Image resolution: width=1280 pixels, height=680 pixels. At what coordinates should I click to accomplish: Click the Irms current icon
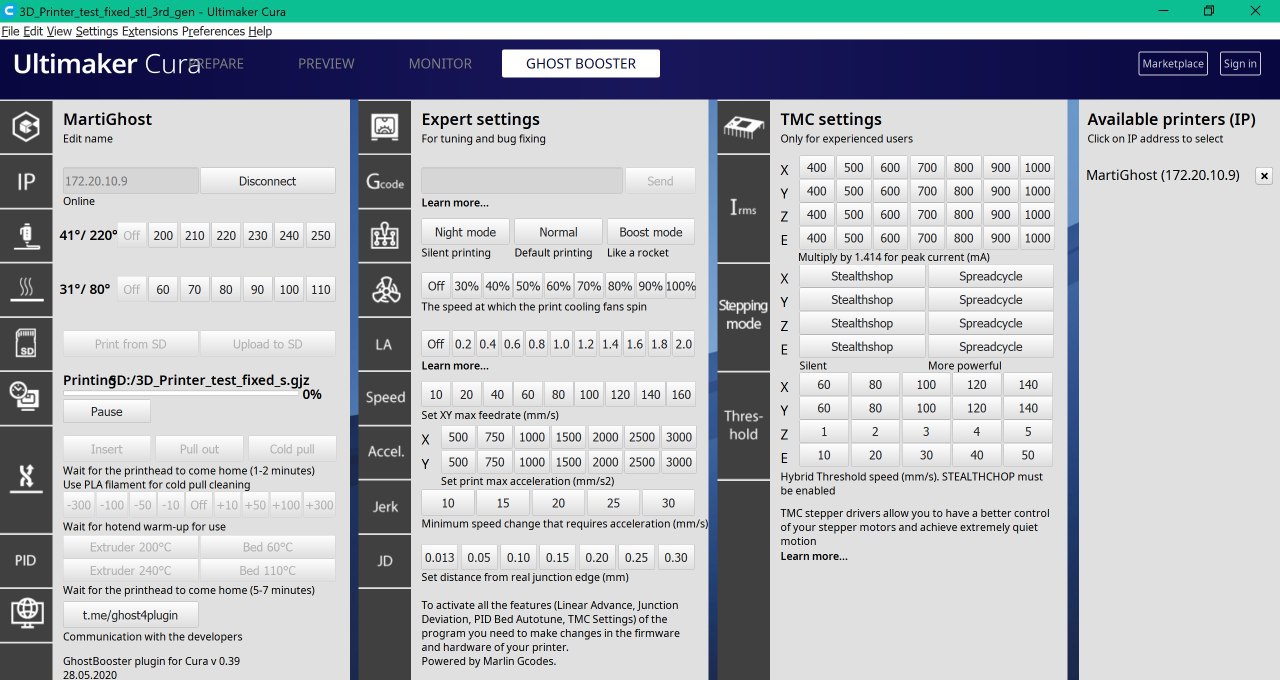[744, 208]
